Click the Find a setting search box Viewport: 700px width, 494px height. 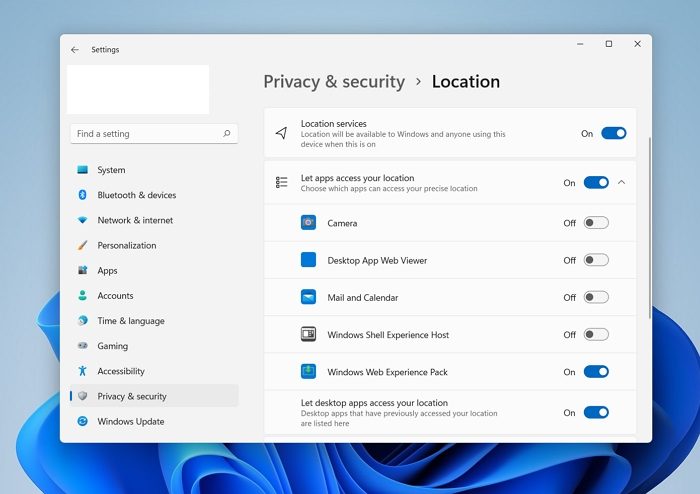[x=154, y=133]
